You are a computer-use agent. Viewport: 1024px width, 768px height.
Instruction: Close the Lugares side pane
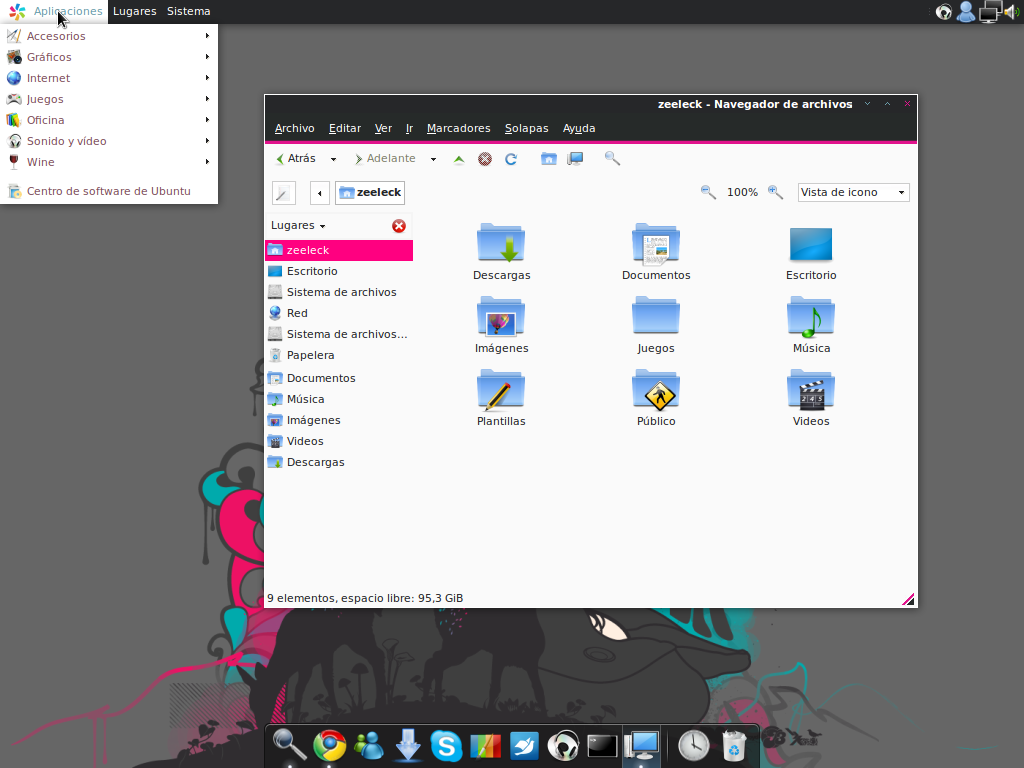click(398, 226)
